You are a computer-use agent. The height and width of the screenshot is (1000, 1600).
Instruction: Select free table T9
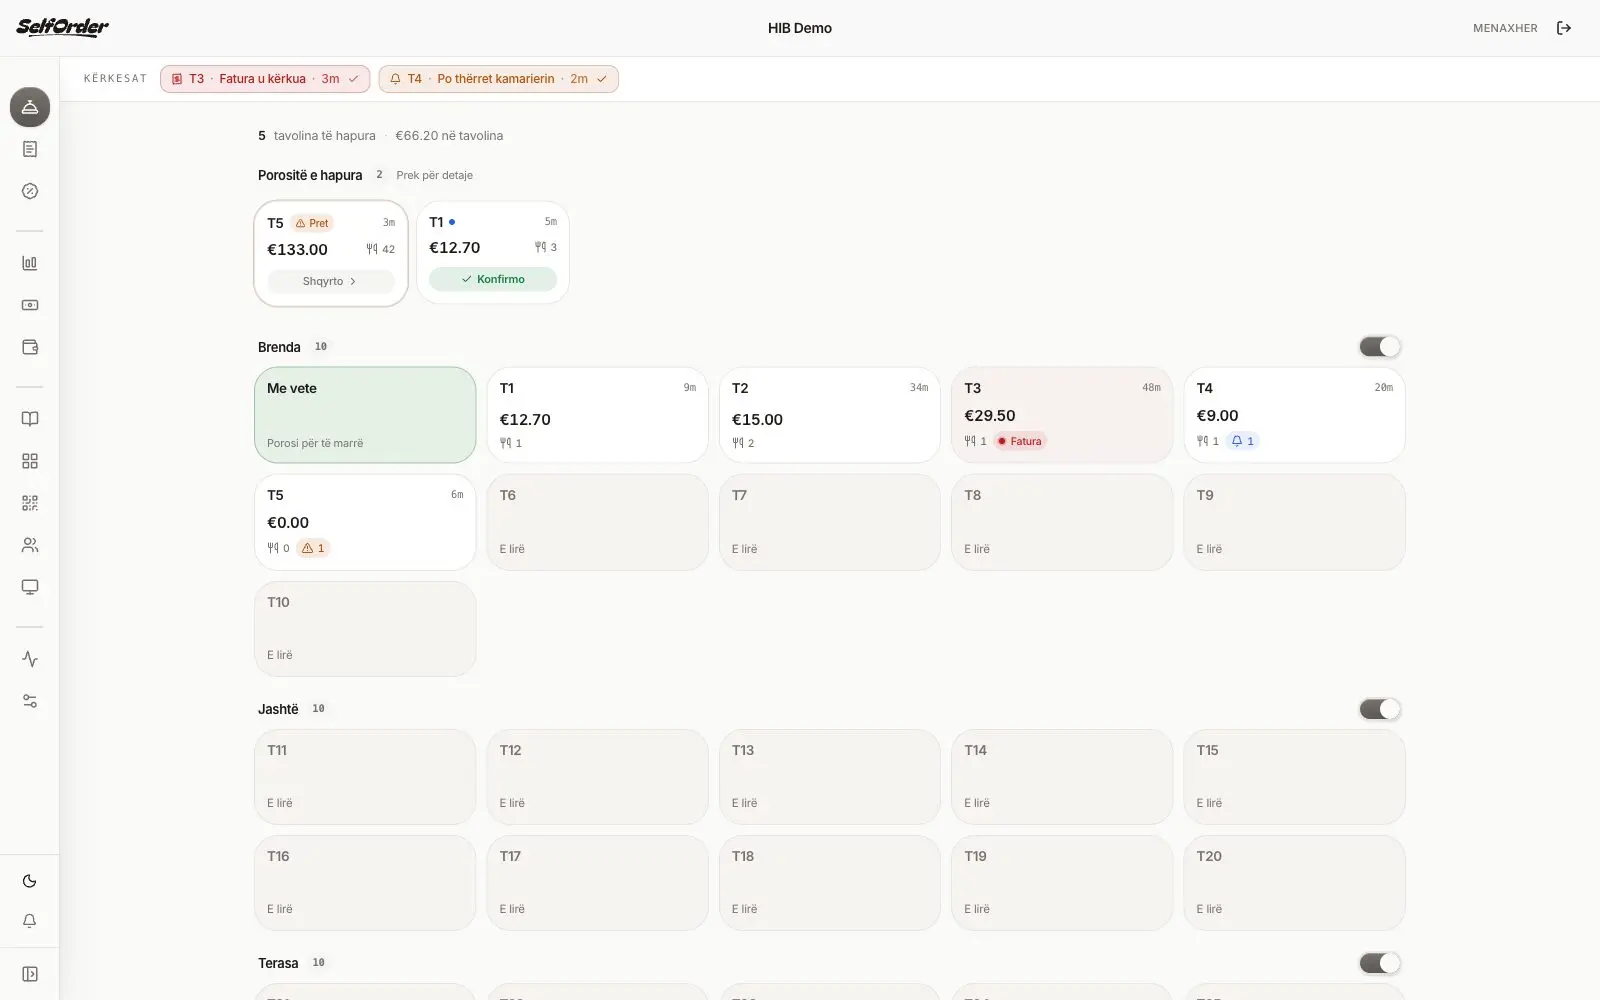pos(1295,522)
